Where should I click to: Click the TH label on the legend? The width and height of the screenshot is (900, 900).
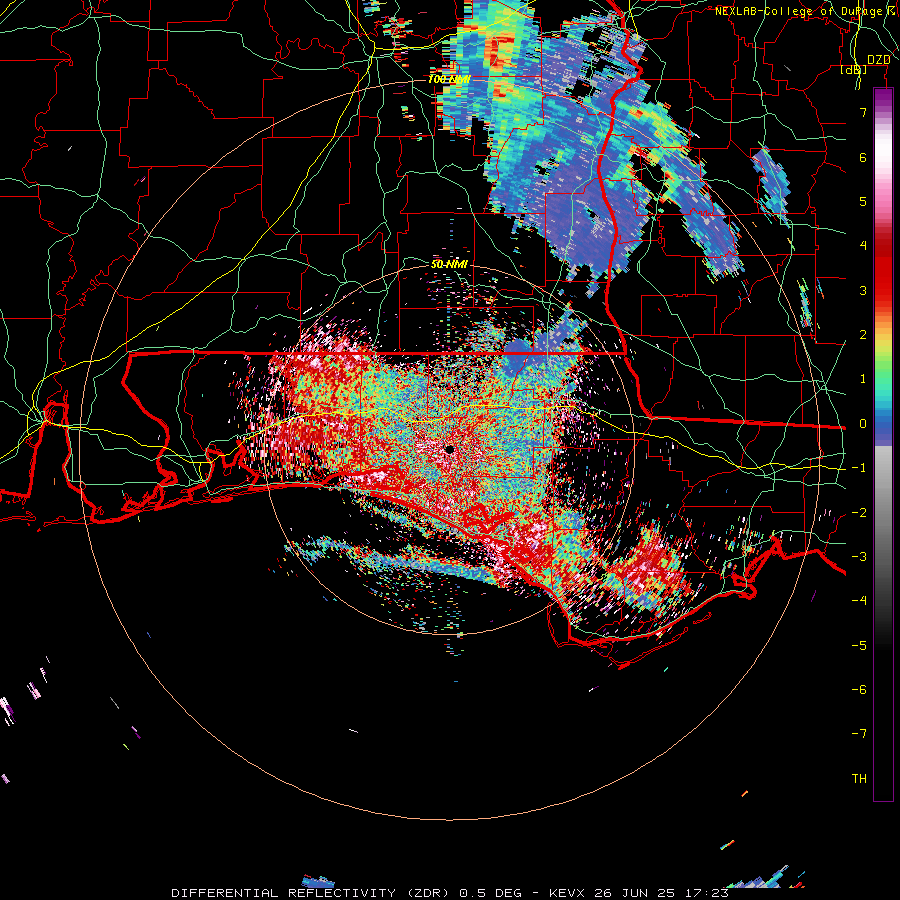coord(859,779)
